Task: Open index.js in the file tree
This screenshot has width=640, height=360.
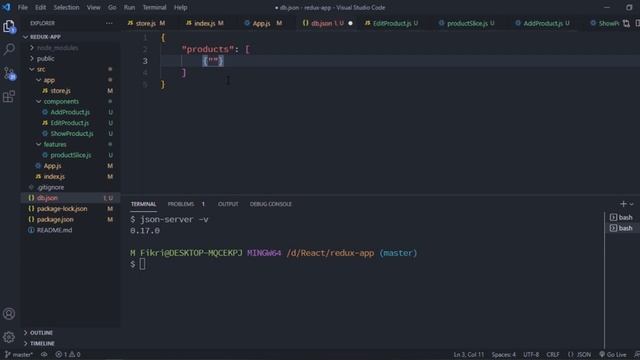Action: click(x=71, y=176)
